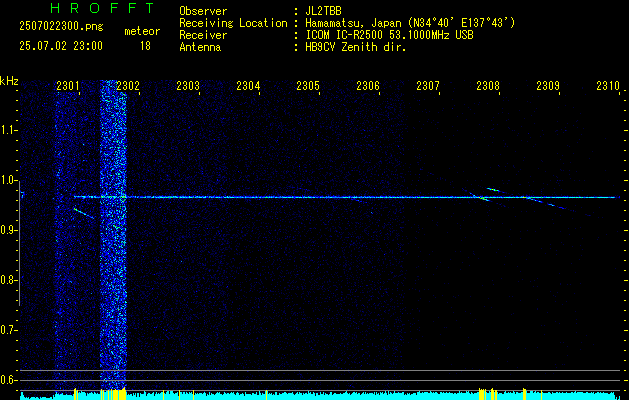Click the bright noise burst band before 2302
The height and width of the screenshot is (400, 629).
point(113,237)
